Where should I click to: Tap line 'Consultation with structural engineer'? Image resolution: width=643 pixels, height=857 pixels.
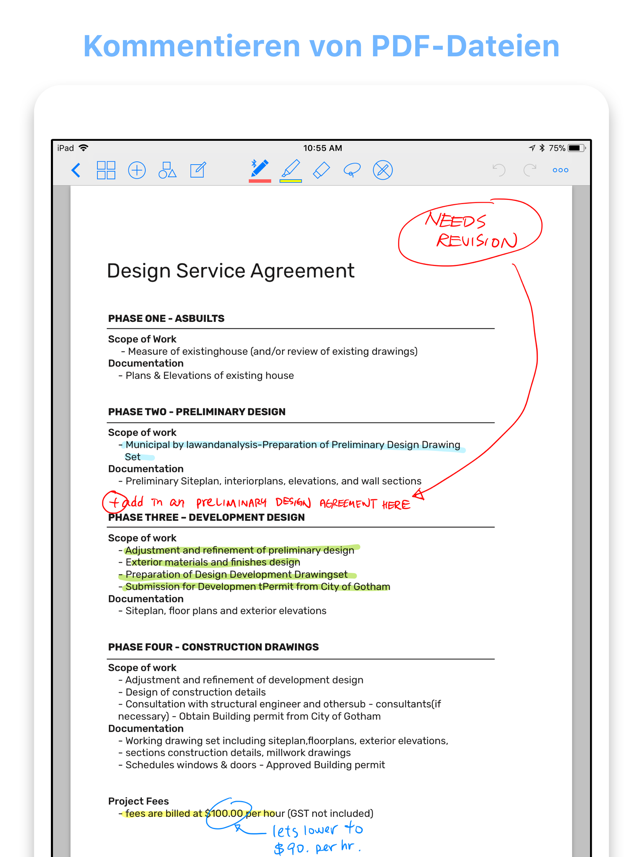279,705
